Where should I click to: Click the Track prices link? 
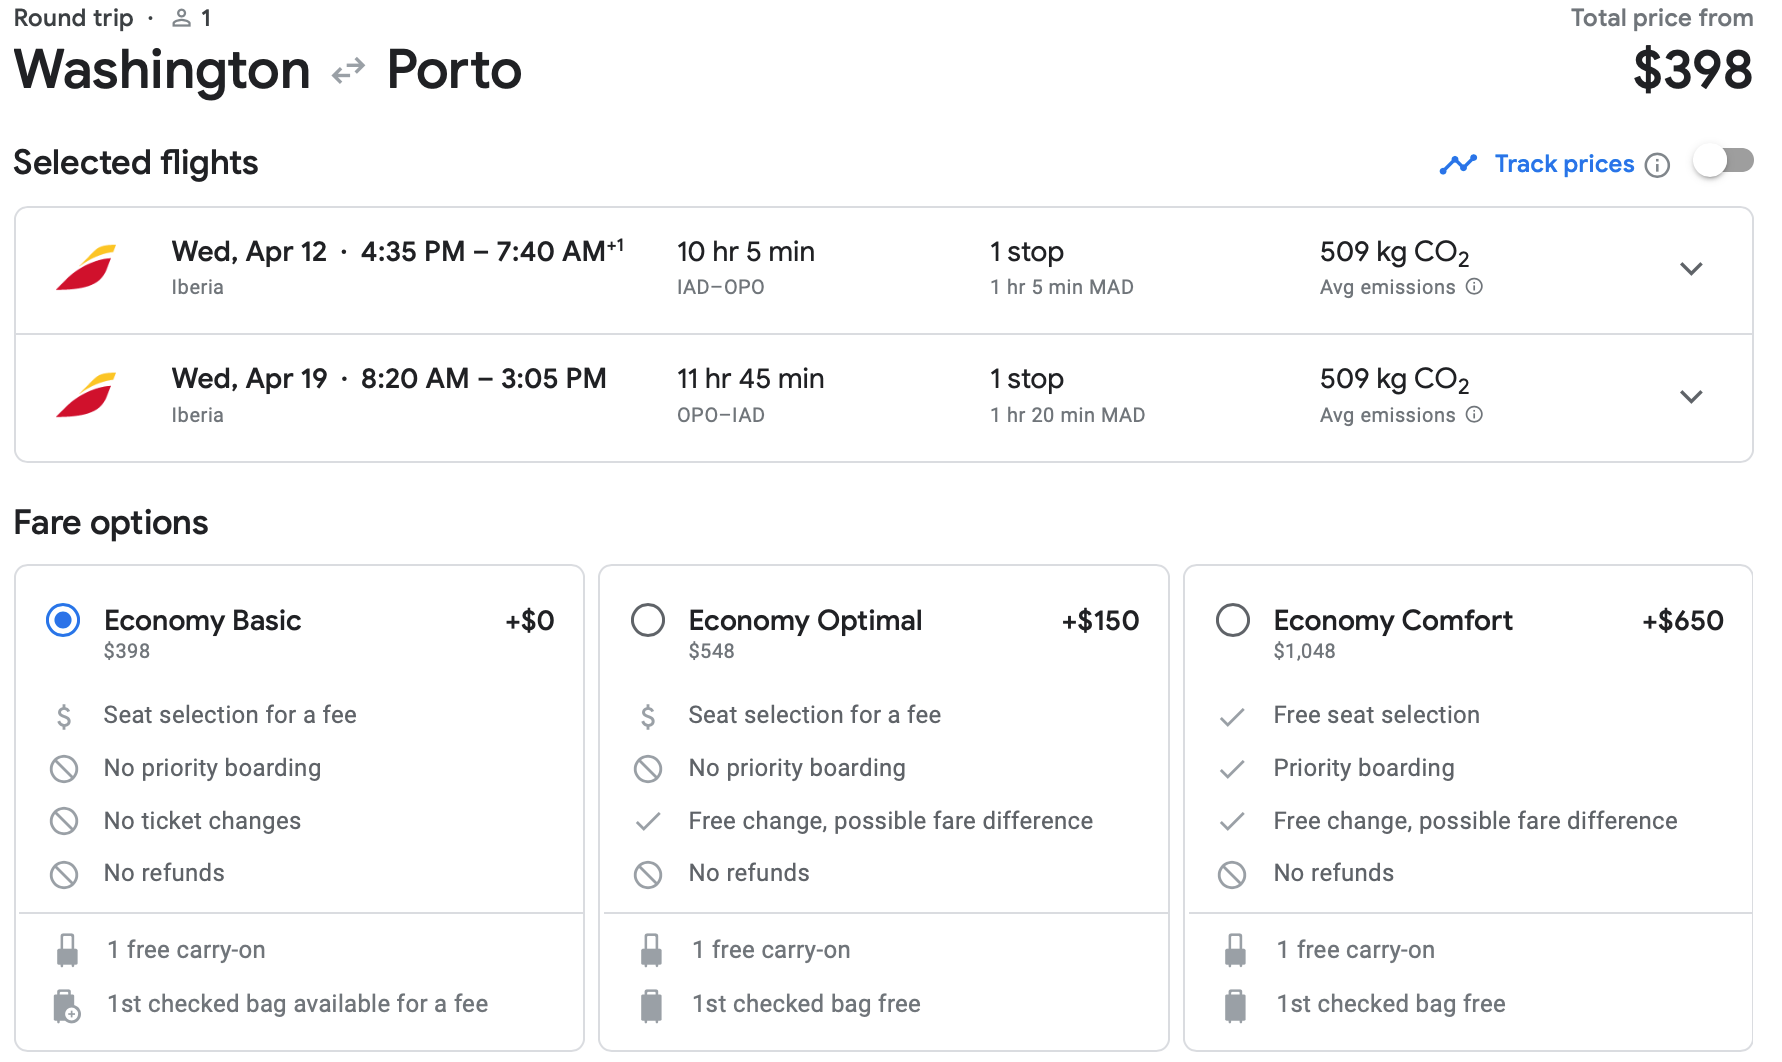pos(1564,164)
